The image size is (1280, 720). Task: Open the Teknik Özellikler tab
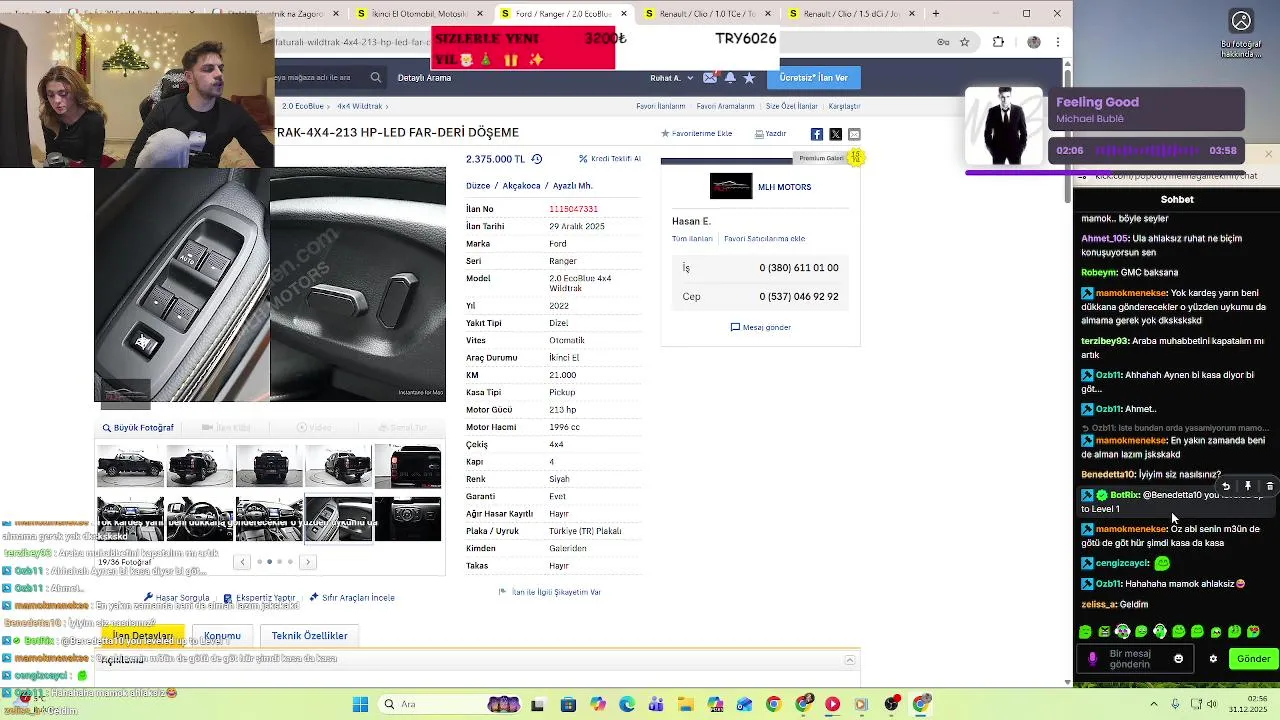(310, 636)
